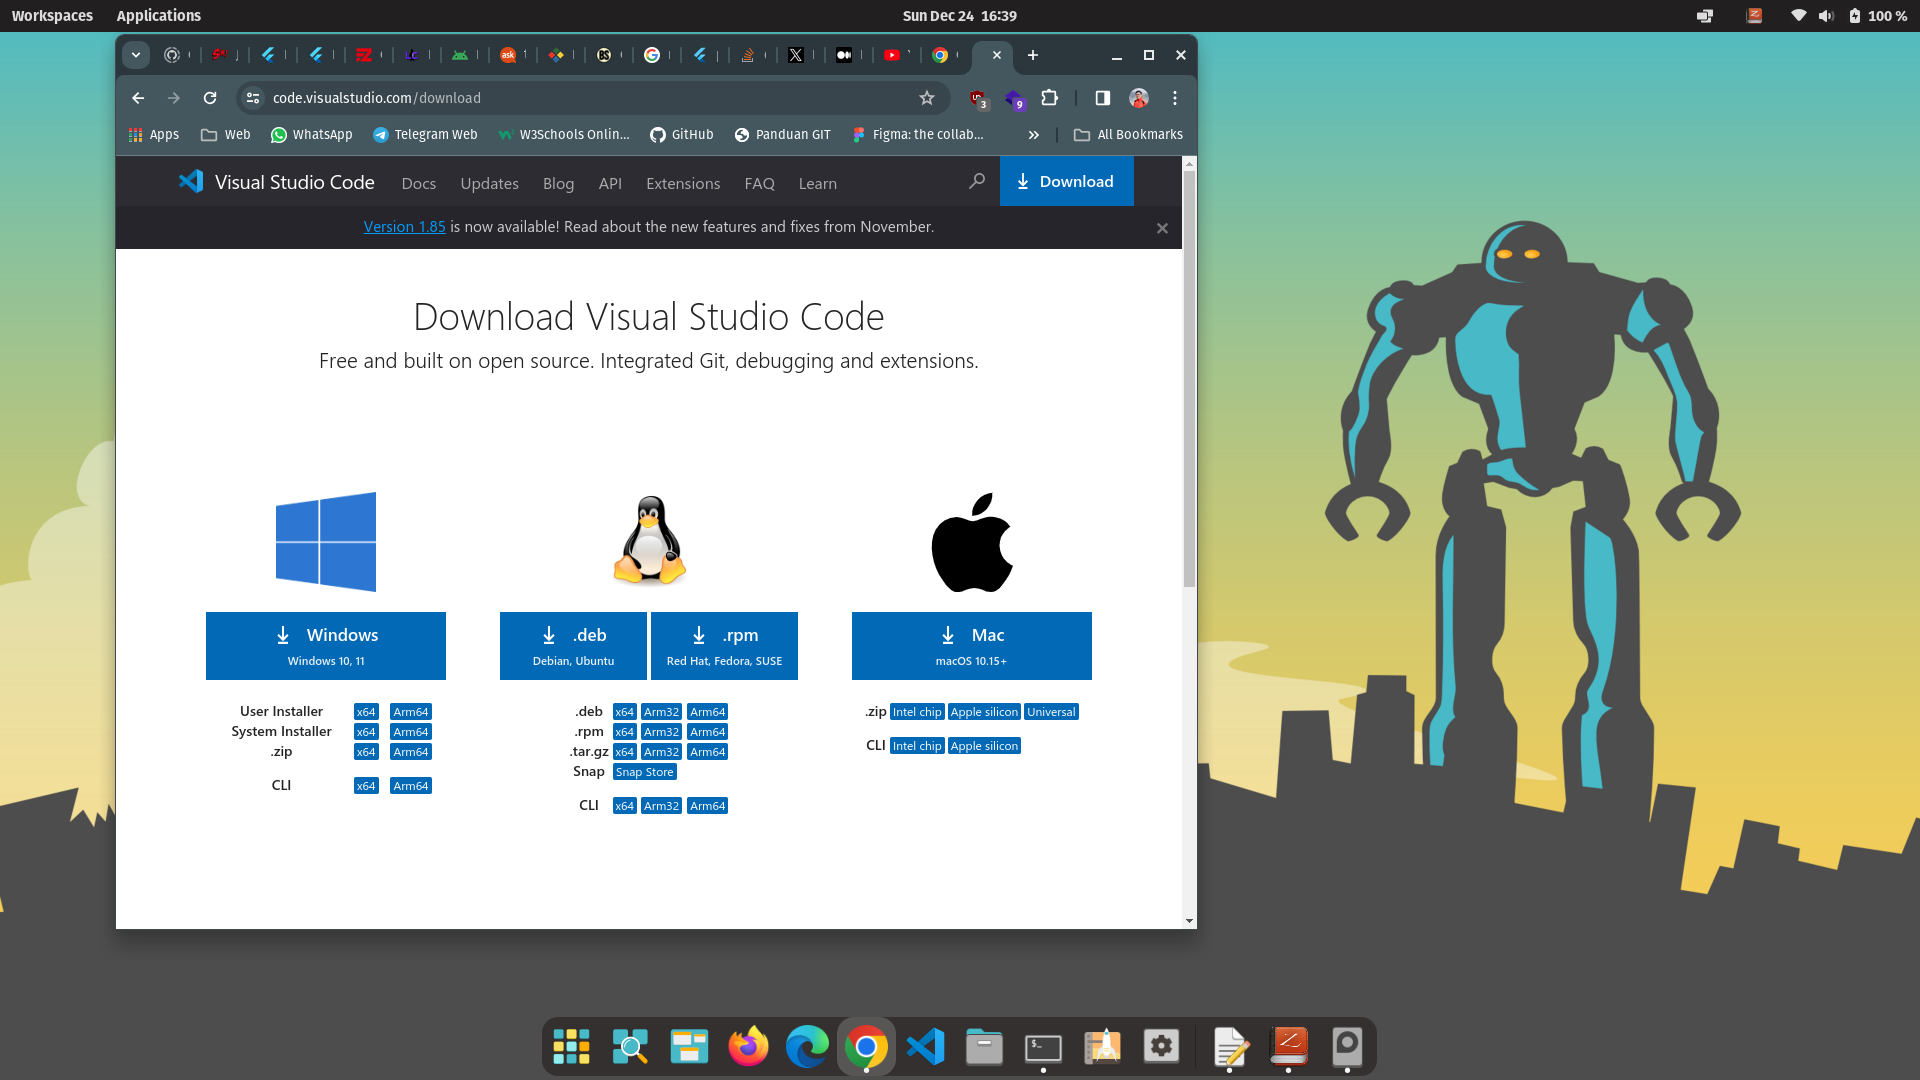Dismiss the version announcement banner
The width and height of the screenshot is (1920, 1080).
(x=1162, y=228)
